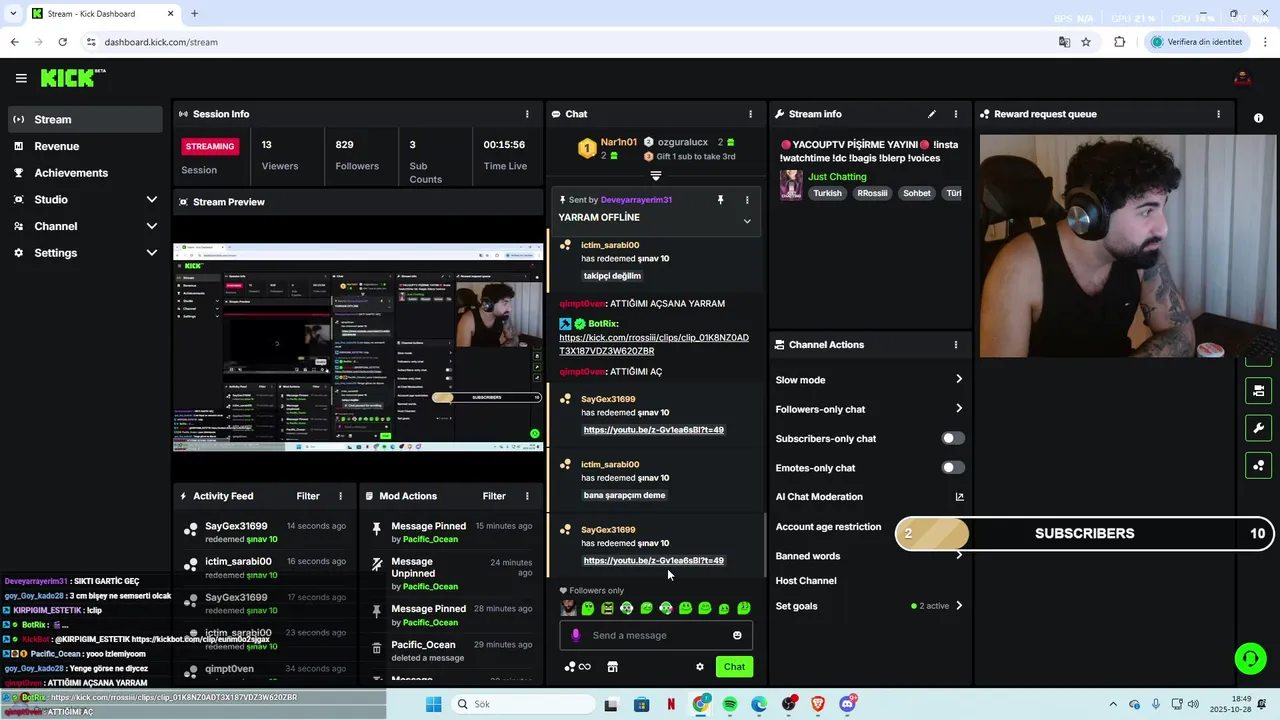Open Activity Feed options menu

point(340,496)
